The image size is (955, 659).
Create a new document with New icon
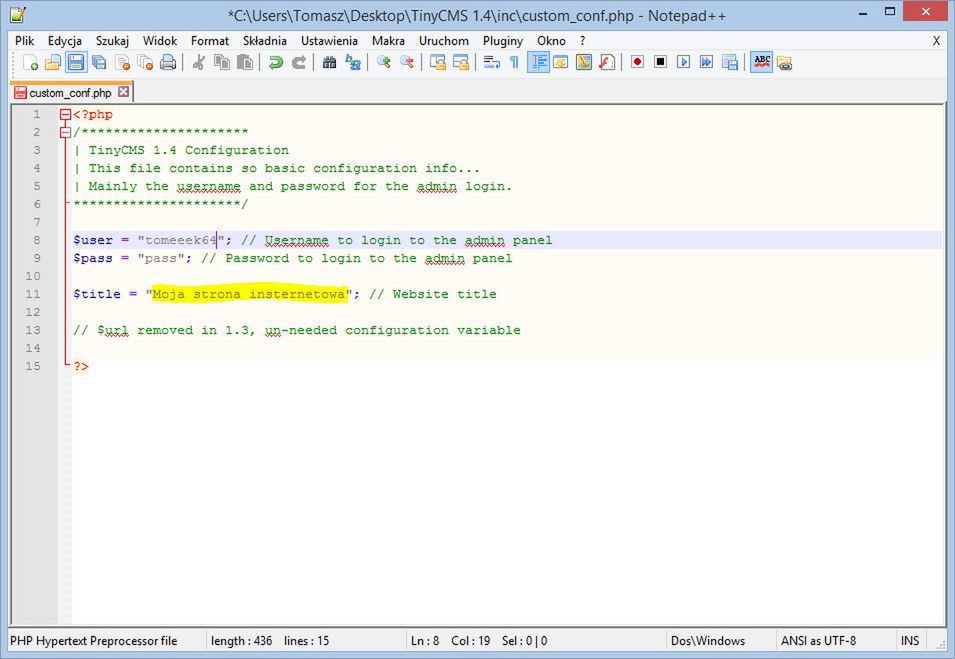[x=30, y=62]
